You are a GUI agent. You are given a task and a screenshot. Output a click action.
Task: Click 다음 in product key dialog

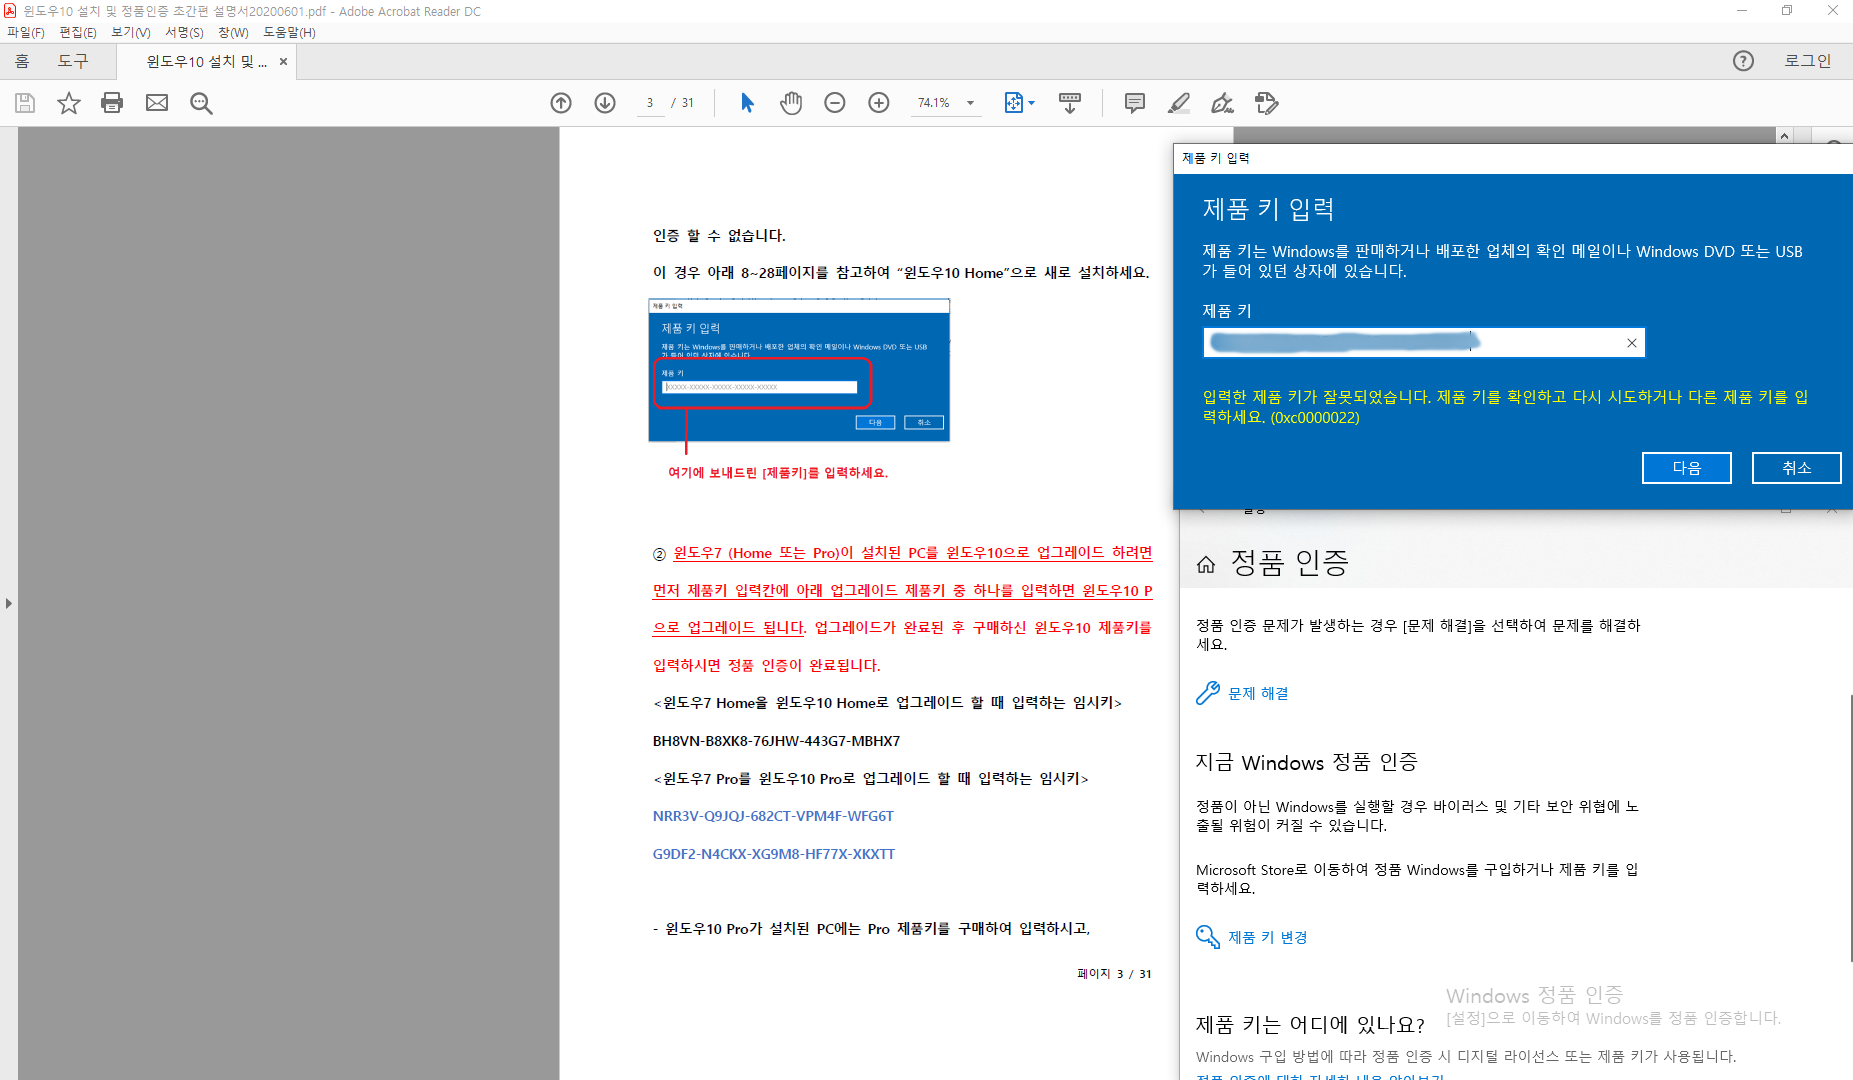point(1686,467)
